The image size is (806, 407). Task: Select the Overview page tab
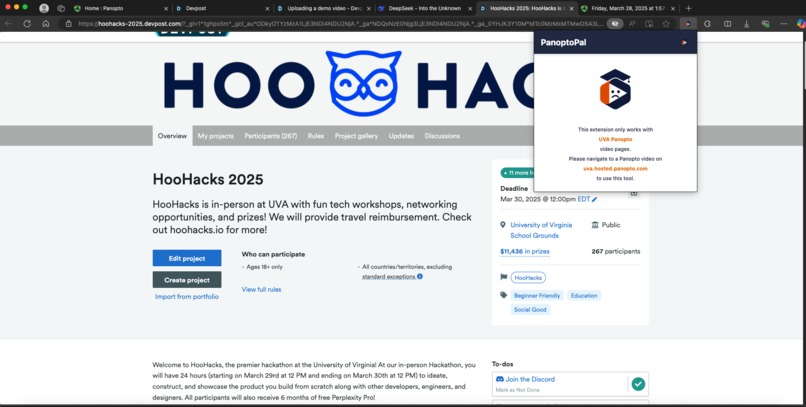coord(172,136)
